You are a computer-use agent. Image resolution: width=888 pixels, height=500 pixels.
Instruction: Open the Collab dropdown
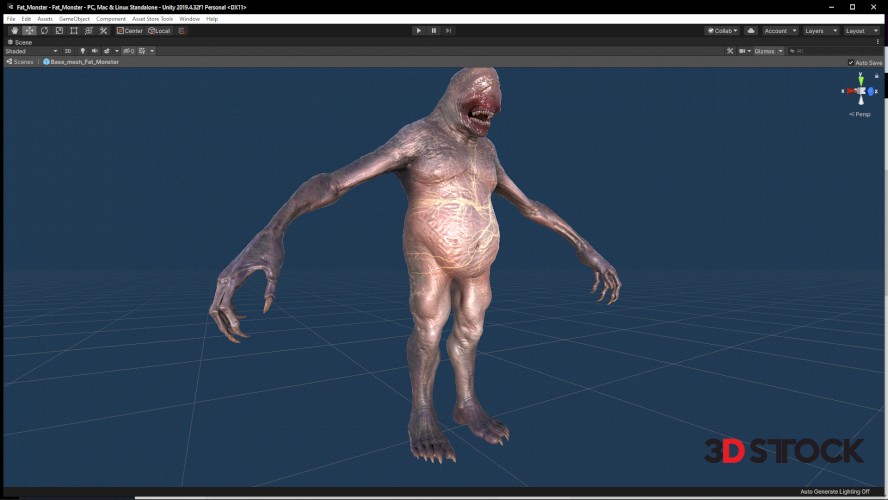[x=722, y=31]
